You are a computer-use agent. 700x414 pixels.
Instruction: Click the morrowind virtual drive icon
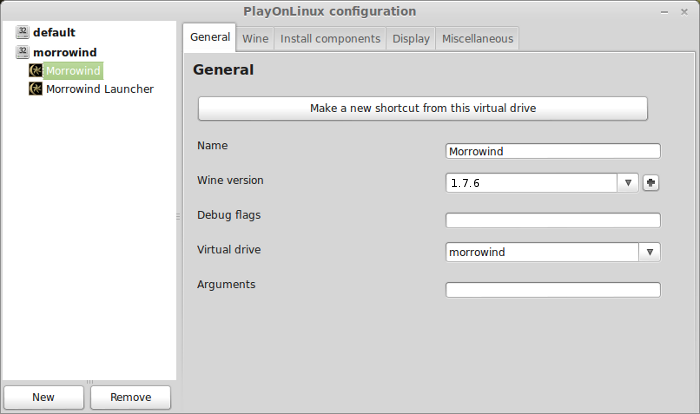click(22, 52)
